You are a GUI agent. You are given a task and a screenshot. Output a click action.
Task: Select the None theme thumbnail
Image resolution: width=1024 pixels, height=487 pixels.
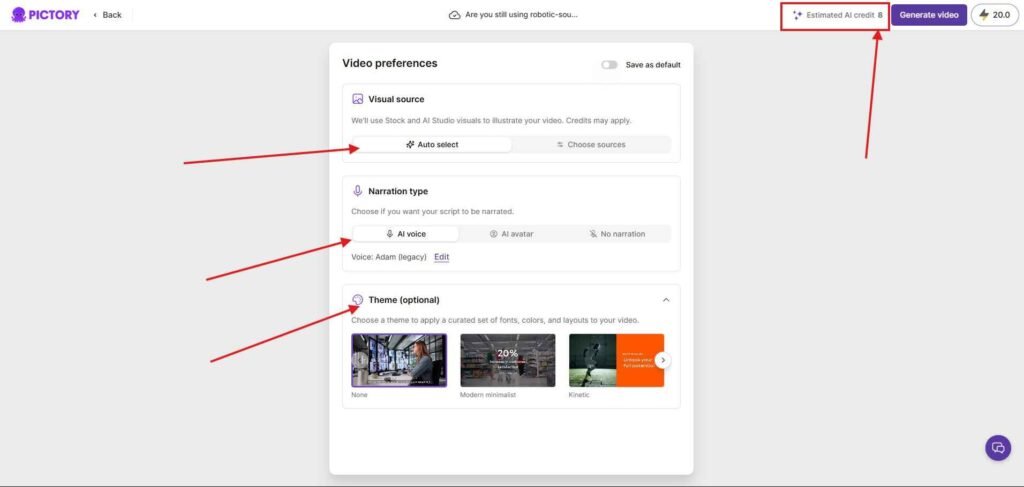point(399,360)
